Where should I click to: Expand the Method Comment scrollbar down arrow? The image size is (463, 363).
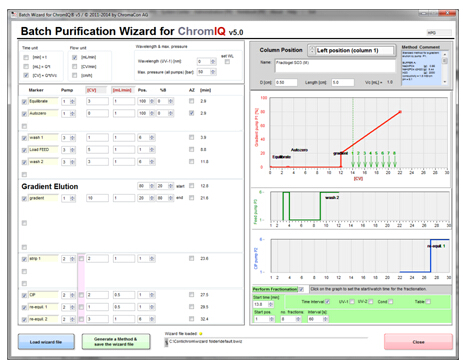pyautogui.click(x=445, y=82)
